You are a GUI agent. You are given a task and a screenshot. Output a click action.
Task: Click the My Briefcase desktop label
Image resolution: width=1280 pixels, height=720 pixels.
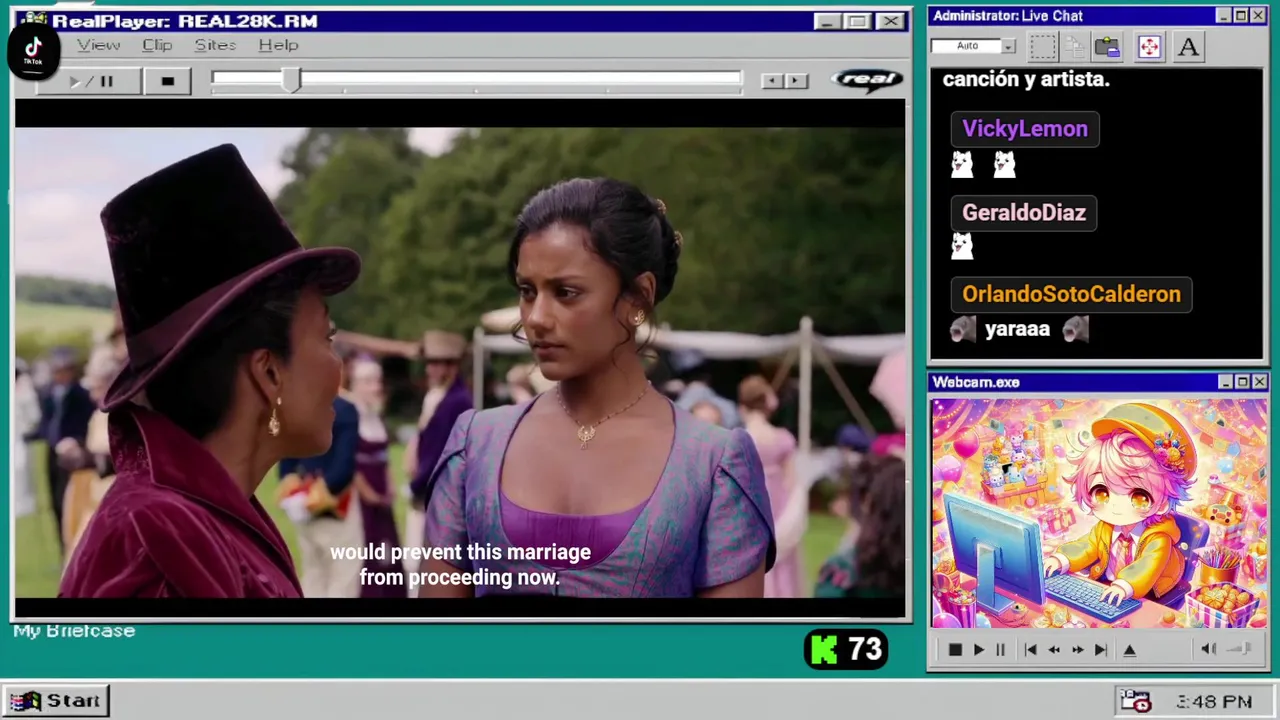pyautogui.click(x=74, y=631)
